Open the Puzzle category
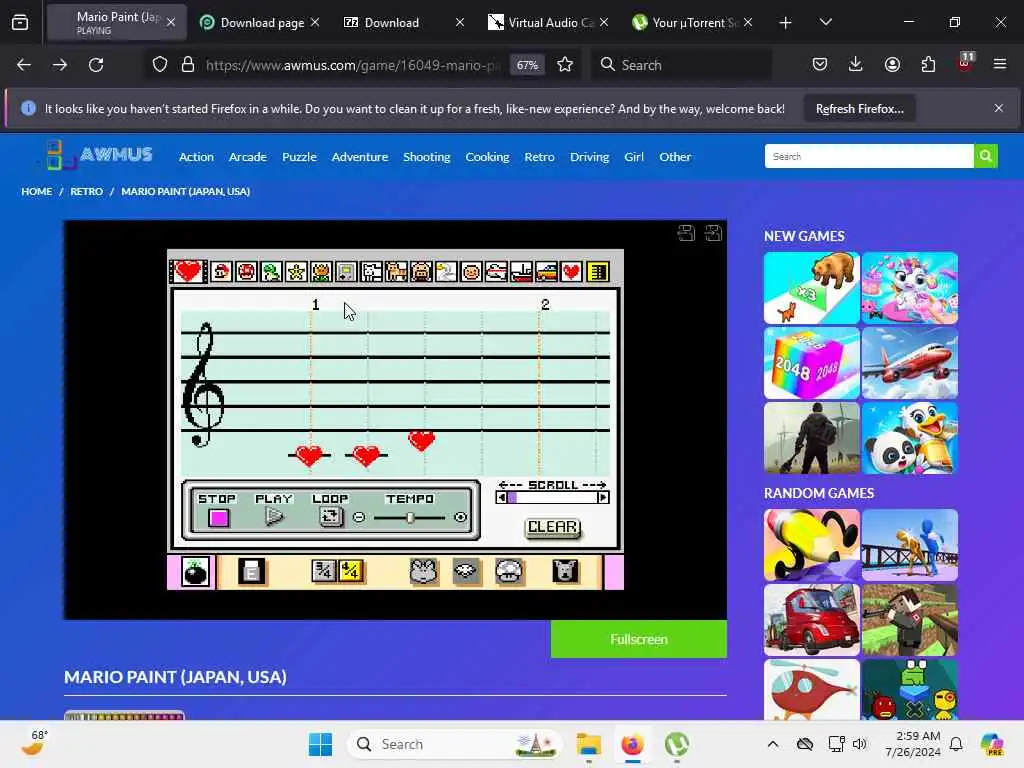The height and width of the screenshot is (768, 1024). pos(299,157)
